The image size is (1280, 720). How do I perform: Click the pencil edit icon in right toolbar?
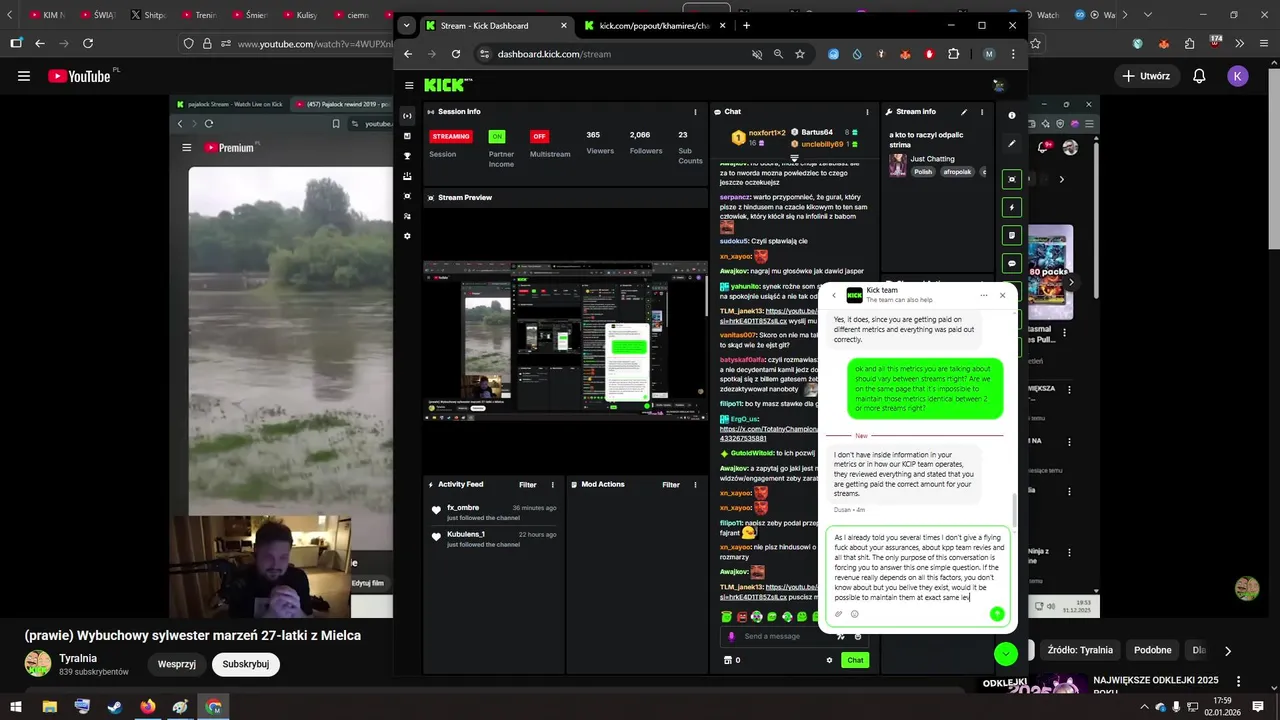pyautogui.click(x=1012, y=144)
